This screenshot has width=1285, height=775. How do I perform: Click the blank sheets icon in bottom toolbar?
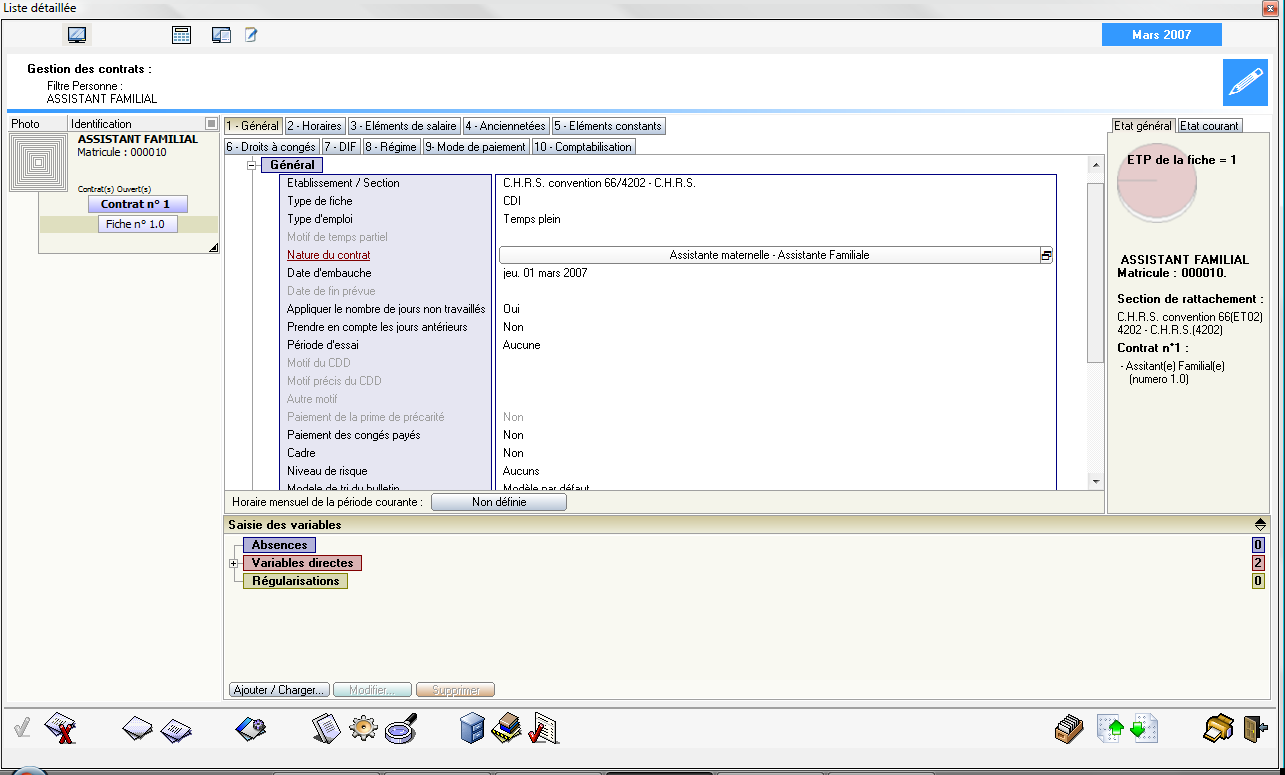(138, 729)
